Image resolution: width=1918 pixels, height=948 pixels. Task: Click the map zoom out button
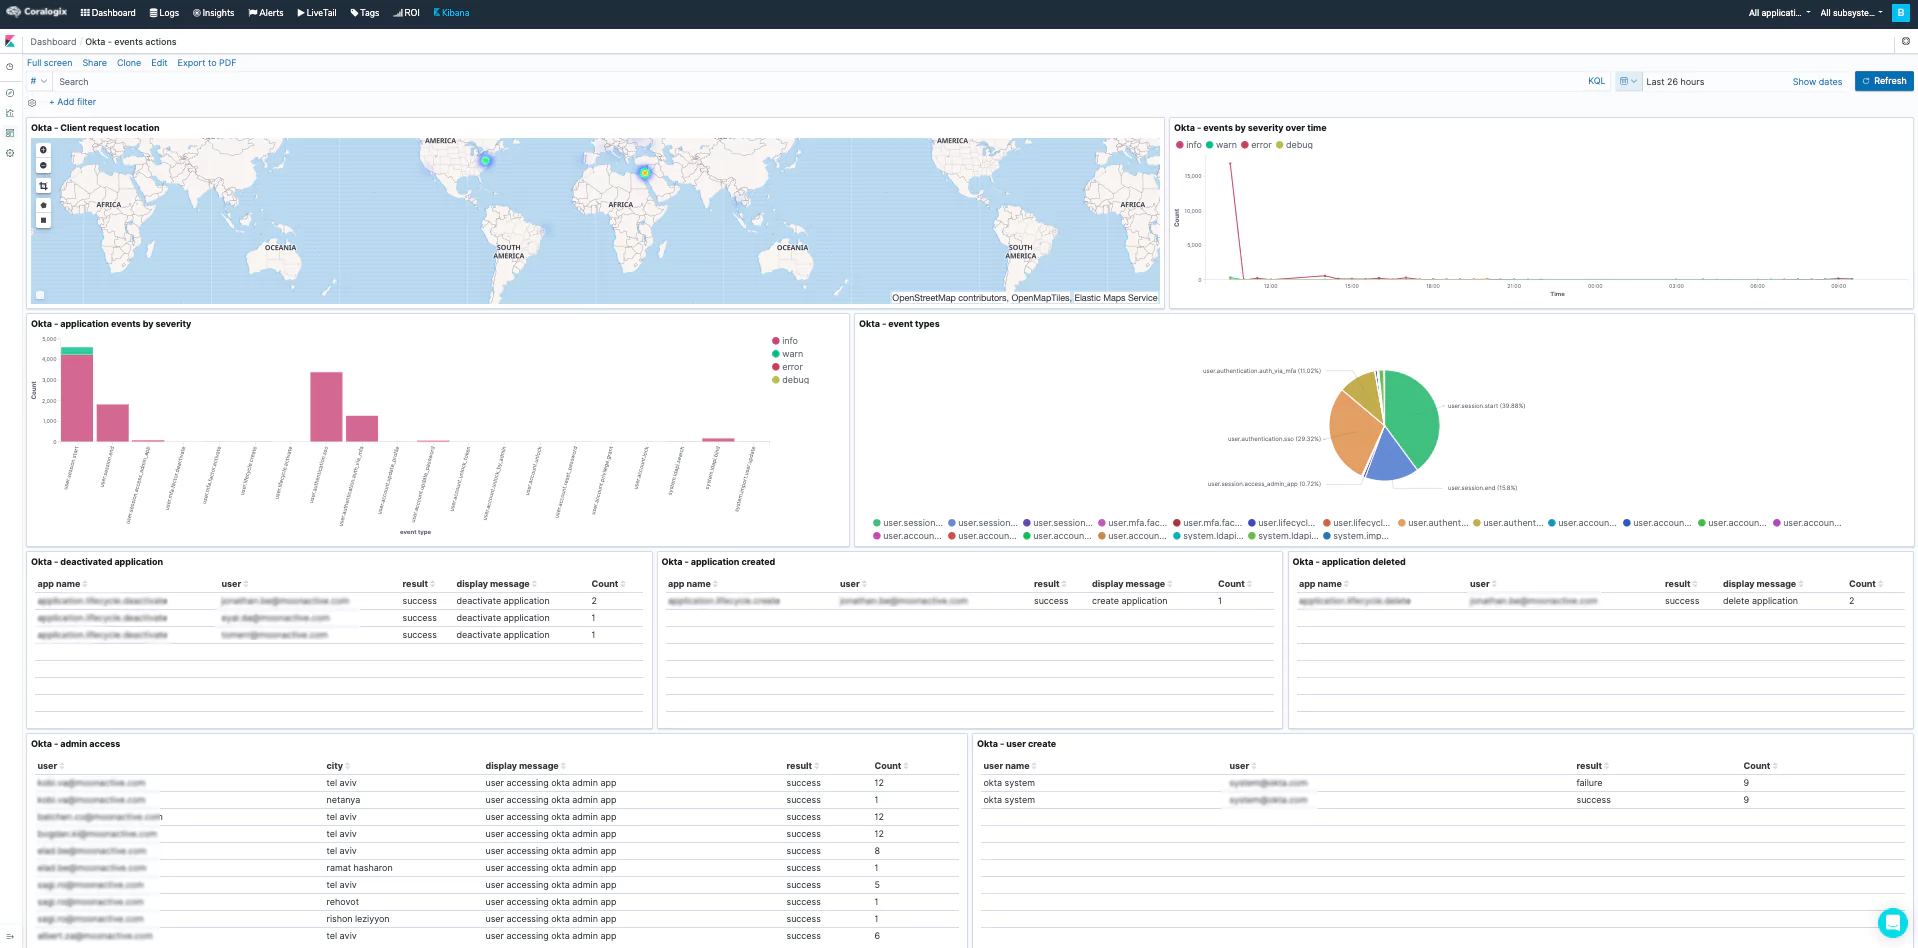(43, 165)
